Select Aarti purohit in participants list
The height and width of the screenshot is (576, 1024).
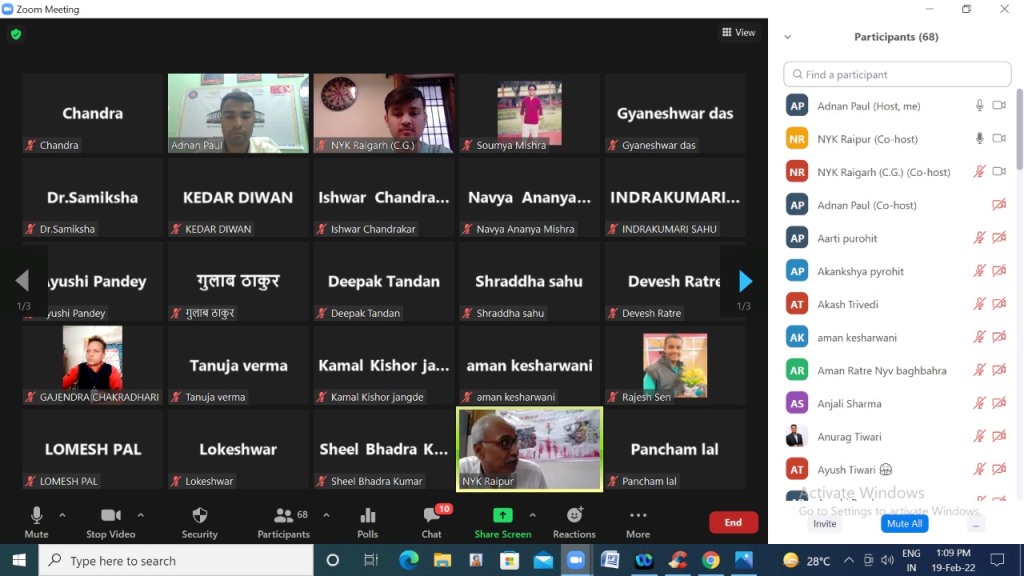(847, 238)
